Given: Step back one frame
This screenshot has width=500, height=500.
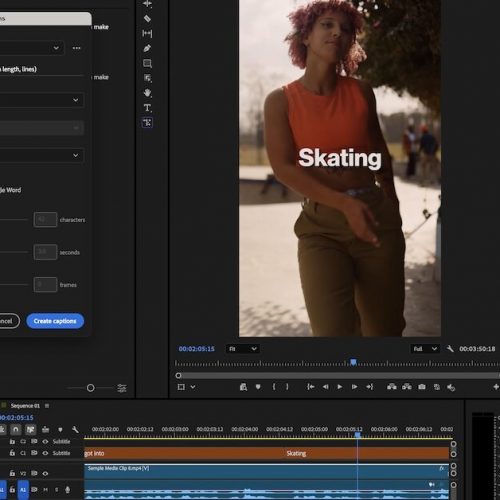Looking at the screenshot, I should (x=325, y=387).
